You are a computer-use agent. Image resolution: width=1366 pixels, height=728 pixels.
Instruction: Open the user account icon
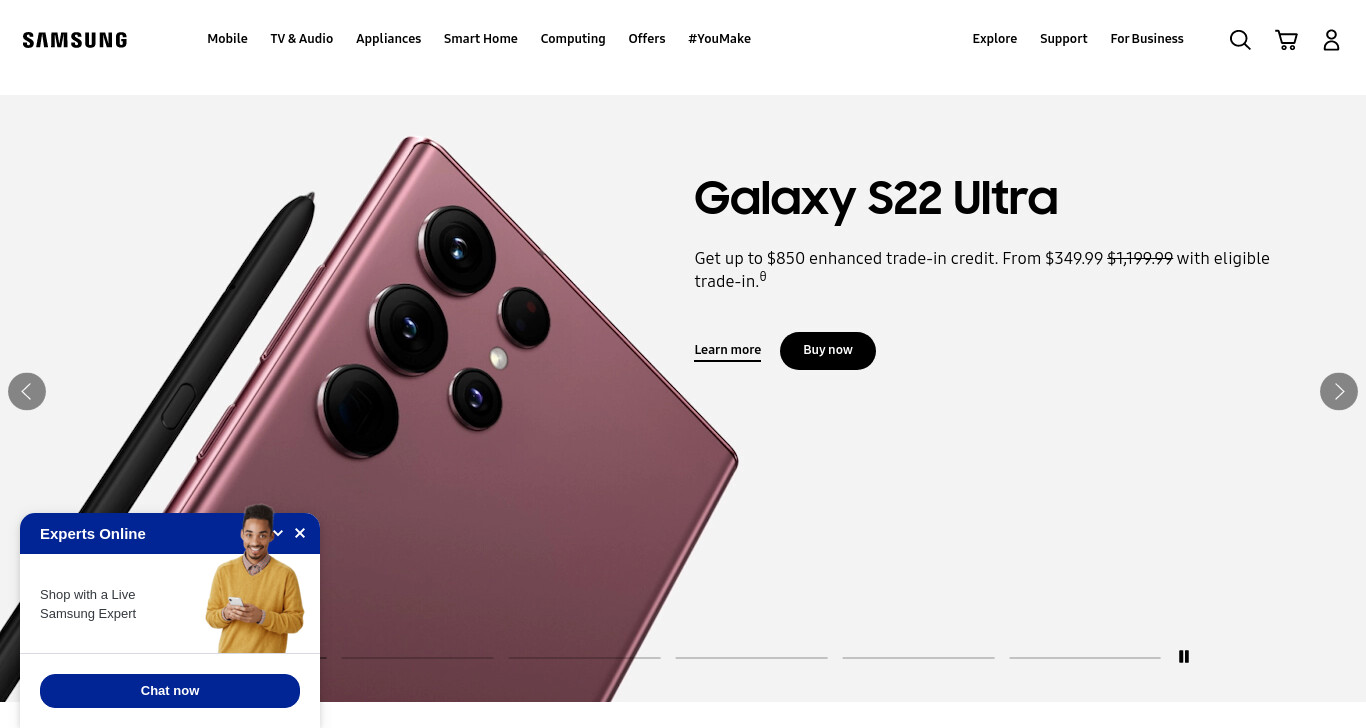(1331, 40)
